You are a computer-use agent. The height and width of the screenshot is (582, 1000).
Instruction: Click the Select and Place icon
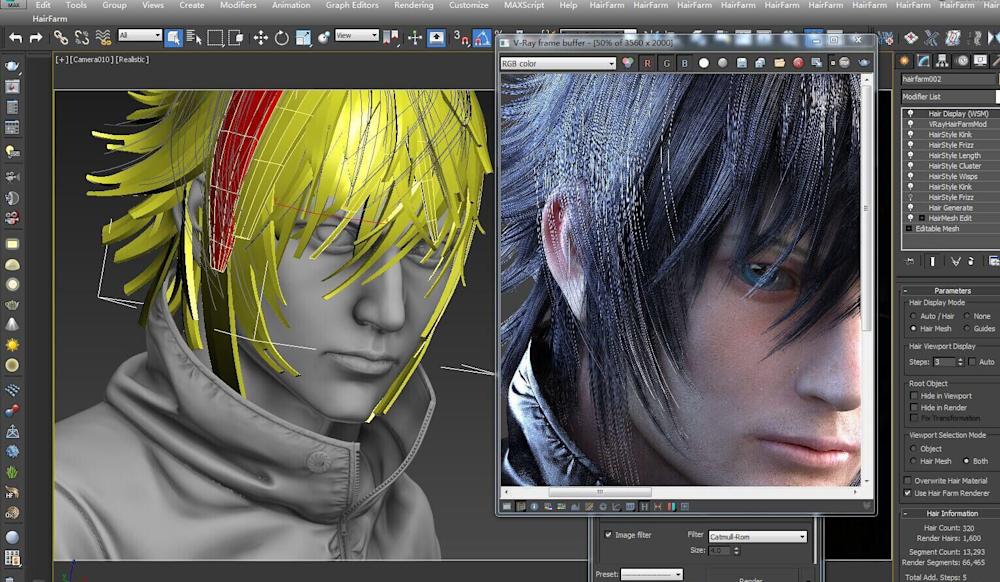point(323,38)
